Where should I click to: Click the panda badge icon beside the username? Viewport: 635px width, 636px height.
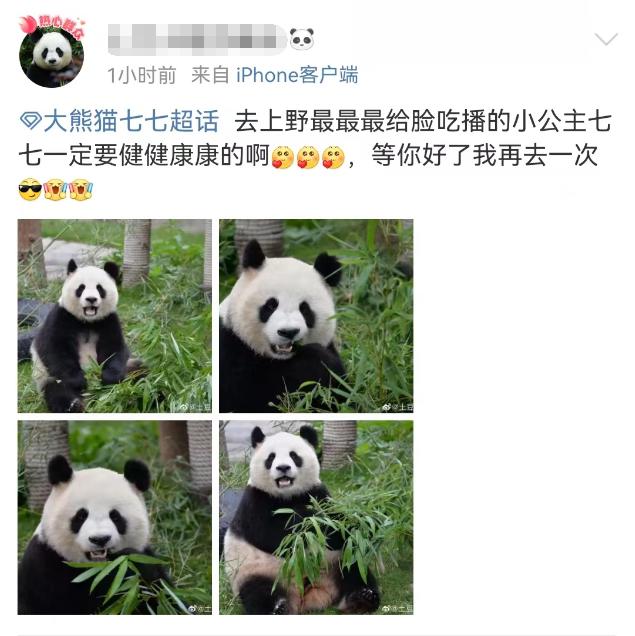tap(302, 39)
